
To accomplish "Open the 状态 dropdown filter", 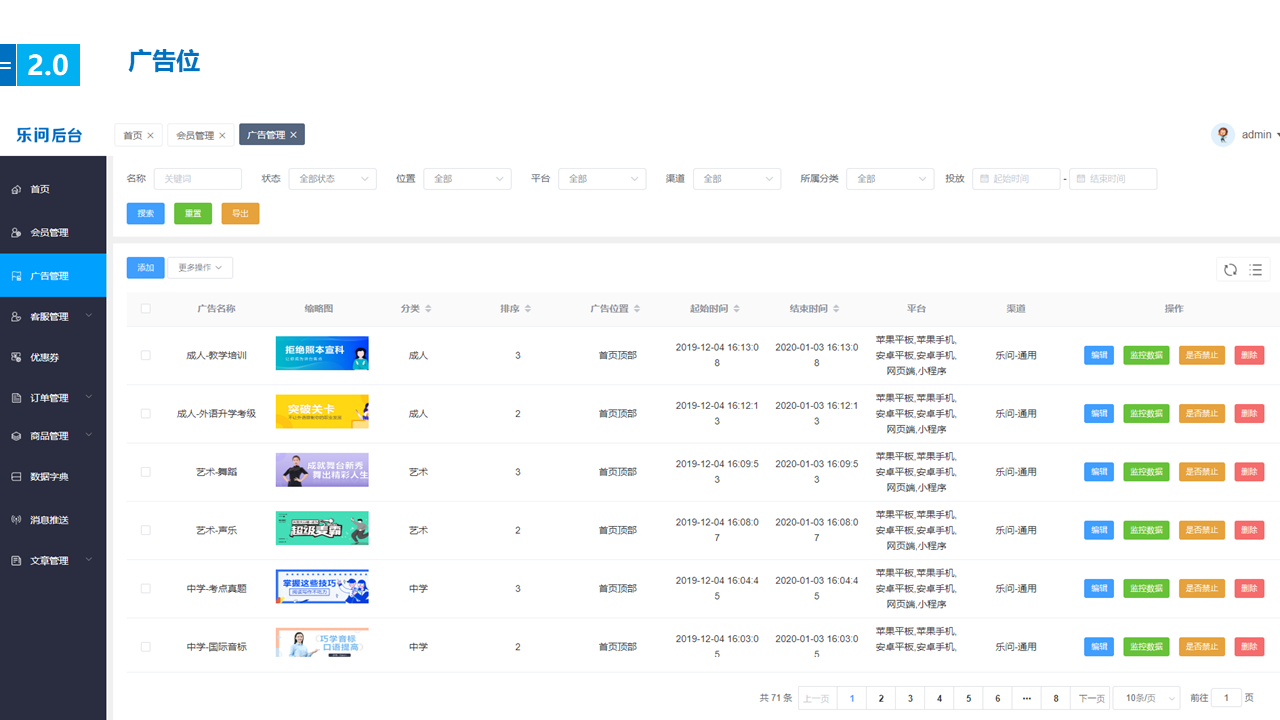I will [x=332, y=179].
